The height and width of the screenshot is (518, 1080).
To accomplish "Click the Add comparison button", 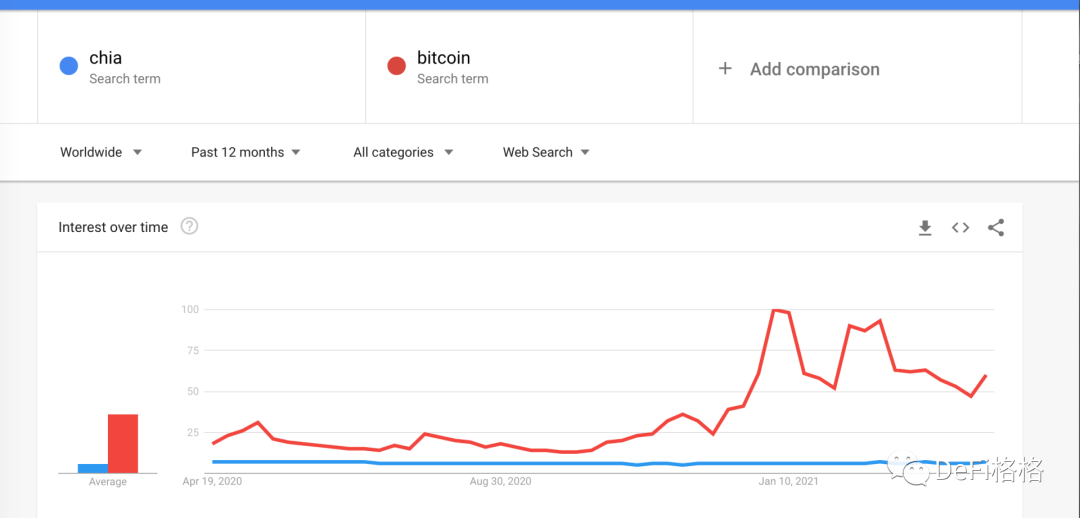I will click(814, 69).
